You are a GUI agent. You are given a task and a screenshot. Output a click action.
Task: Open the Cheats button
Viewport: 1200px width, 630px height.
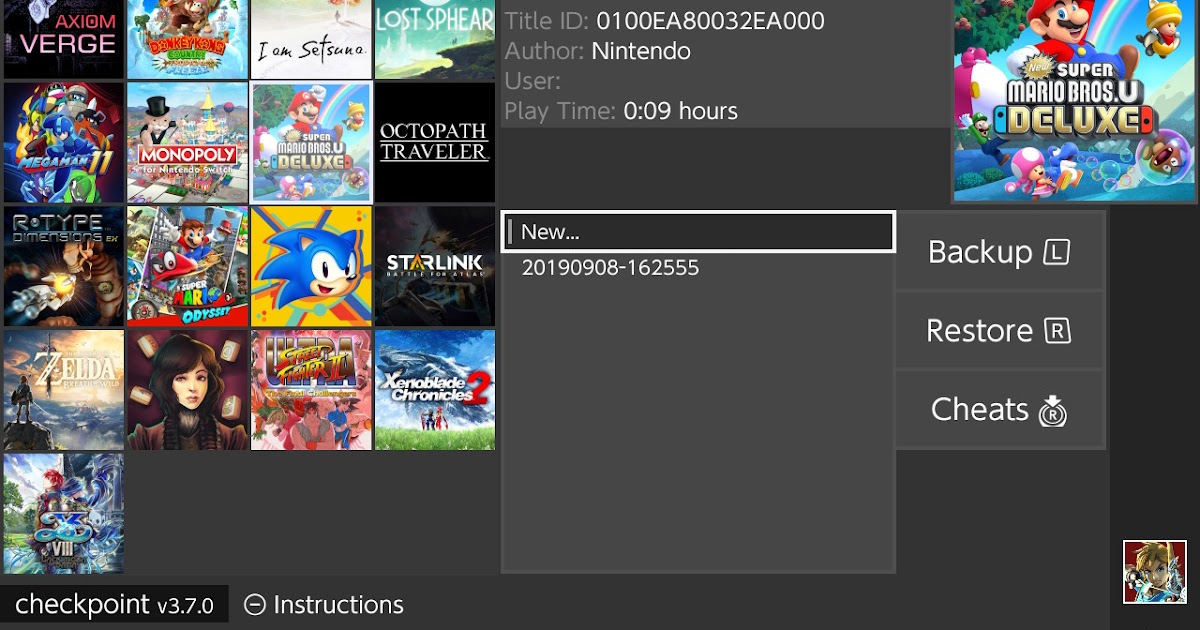[1000, 409]
